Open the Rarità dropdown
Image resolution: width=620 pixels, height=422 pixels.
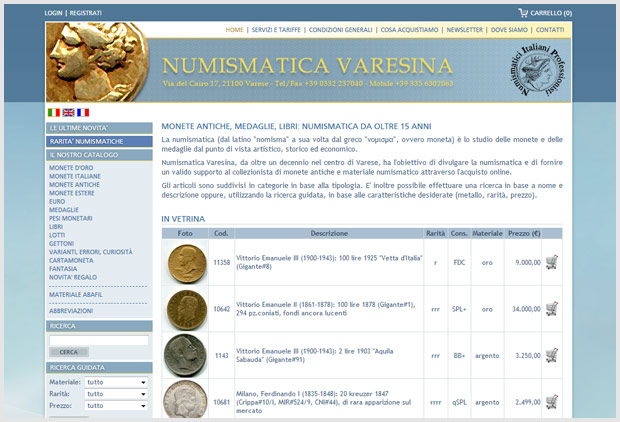tap(116, 394)
